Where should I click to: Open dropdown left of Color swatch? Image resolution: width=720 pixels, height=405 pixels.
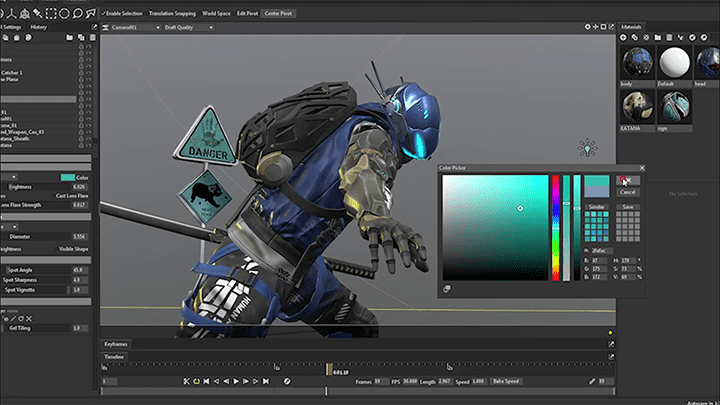coord(9,177)
